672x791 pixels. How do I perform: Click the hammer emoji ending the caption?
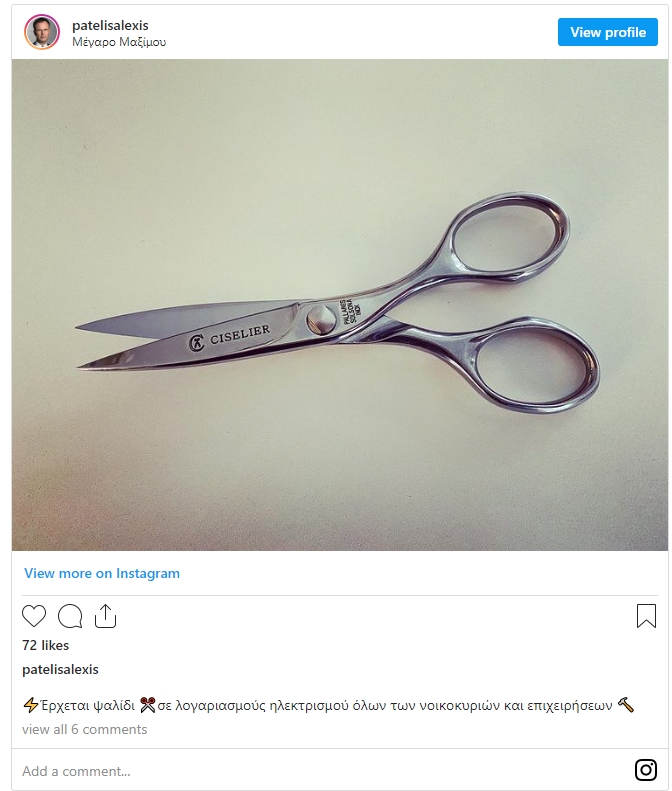(x=626, y=704)
